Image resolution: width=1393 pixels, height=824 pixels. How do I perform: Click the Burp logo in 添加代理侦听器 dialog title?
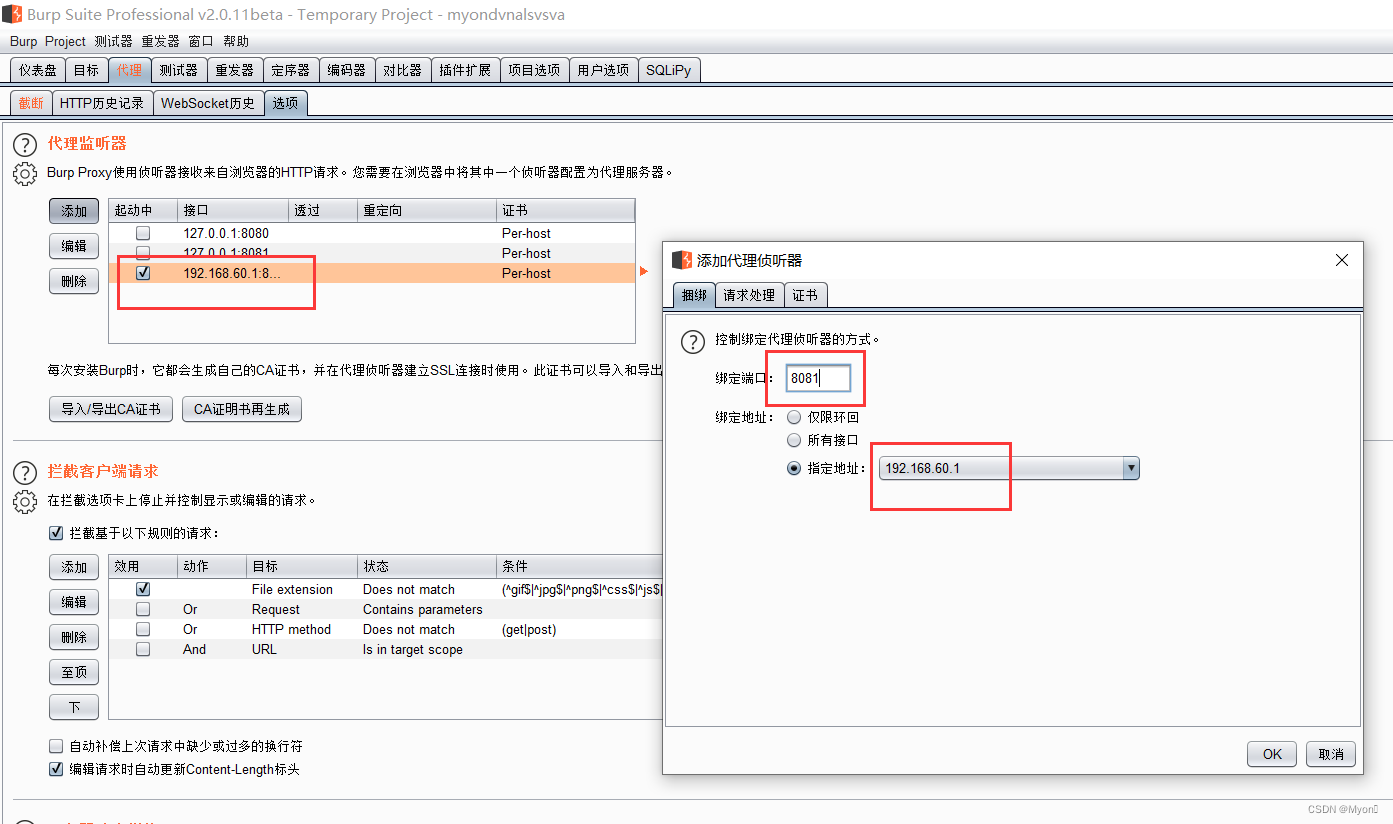(682, 260)
